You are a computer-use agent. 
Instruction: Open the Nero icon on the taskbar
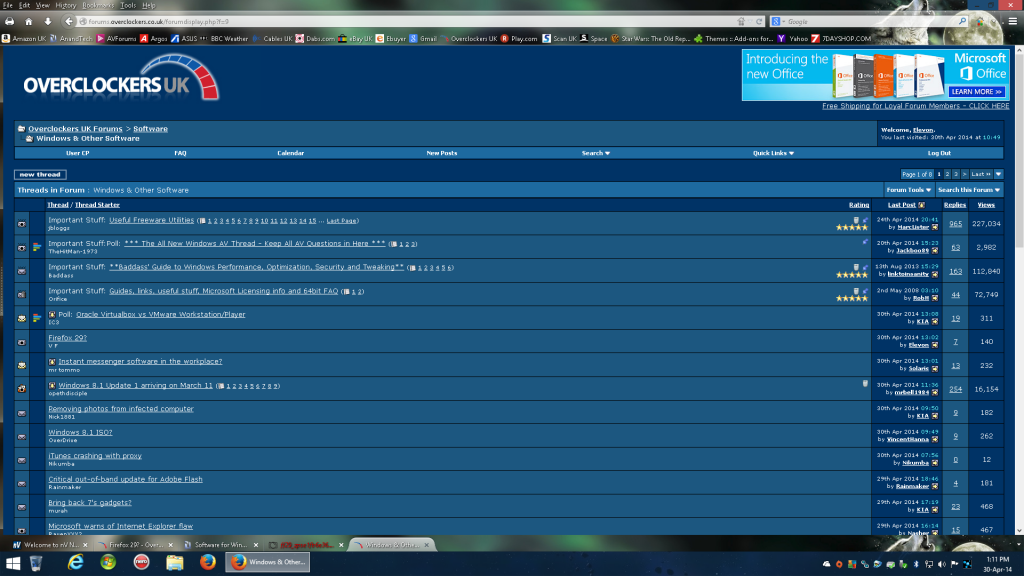(141, 562)
